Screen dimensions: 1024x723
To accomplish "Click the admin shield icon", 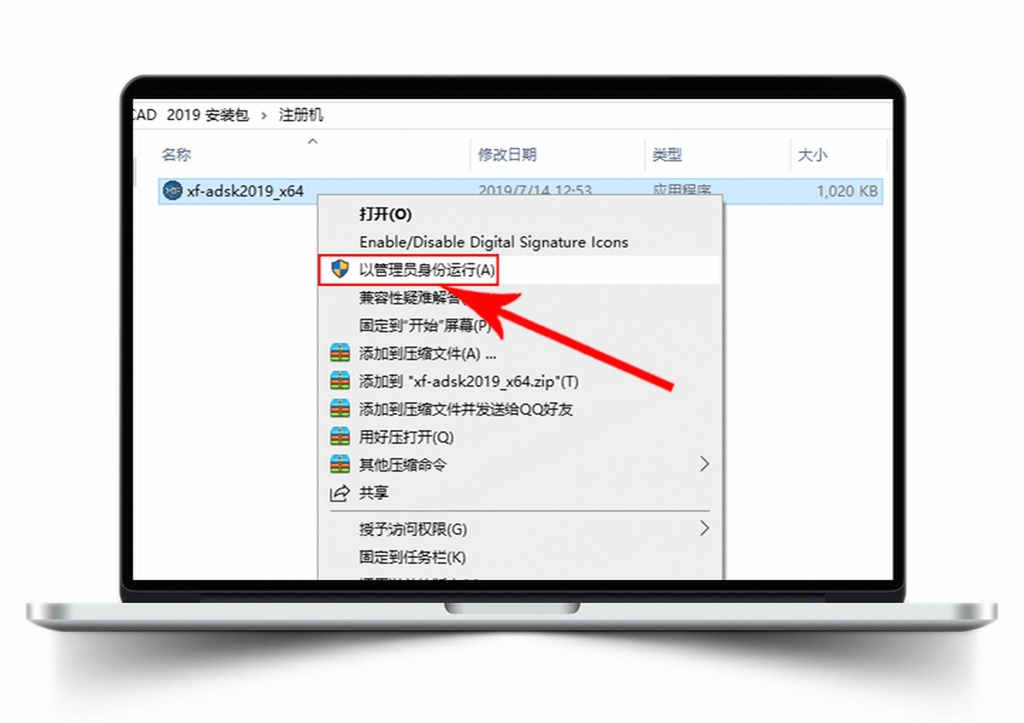I will 340,268.
